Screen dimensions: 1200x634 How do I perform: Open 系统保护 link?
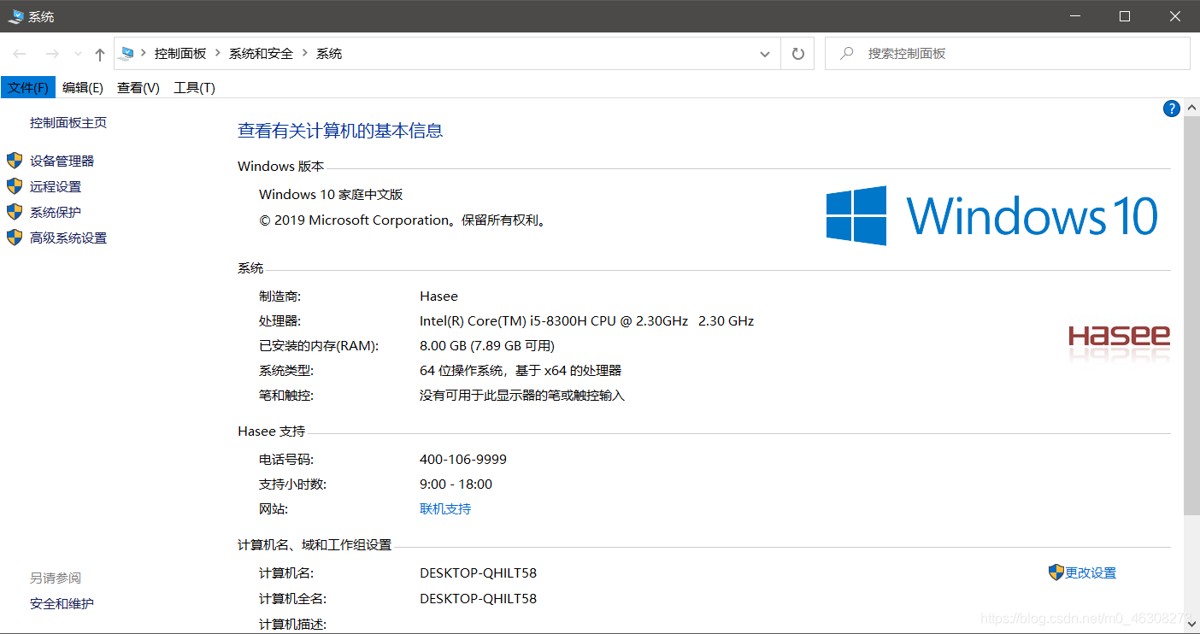(x=56, y=213)
